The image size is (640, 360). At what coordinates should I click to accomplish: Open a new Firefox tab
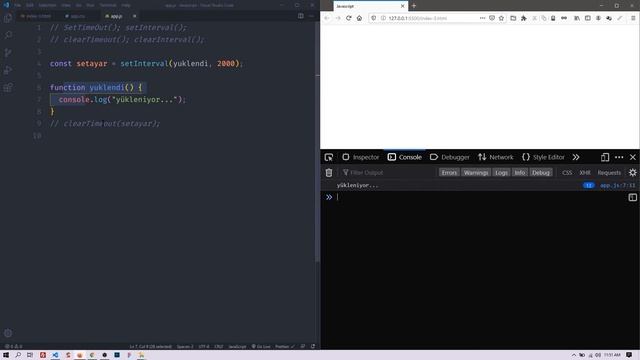(414, 6)
